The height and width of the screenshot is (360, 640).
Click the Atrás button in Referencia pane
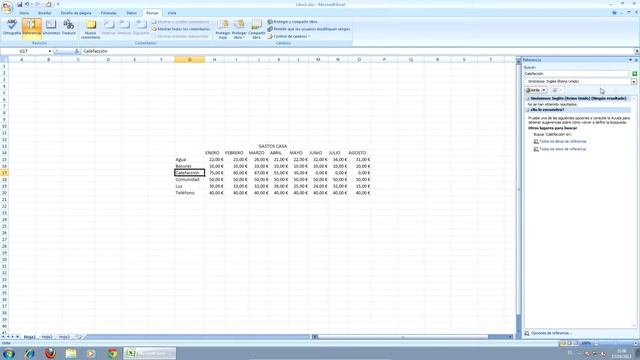pos(533,90)
